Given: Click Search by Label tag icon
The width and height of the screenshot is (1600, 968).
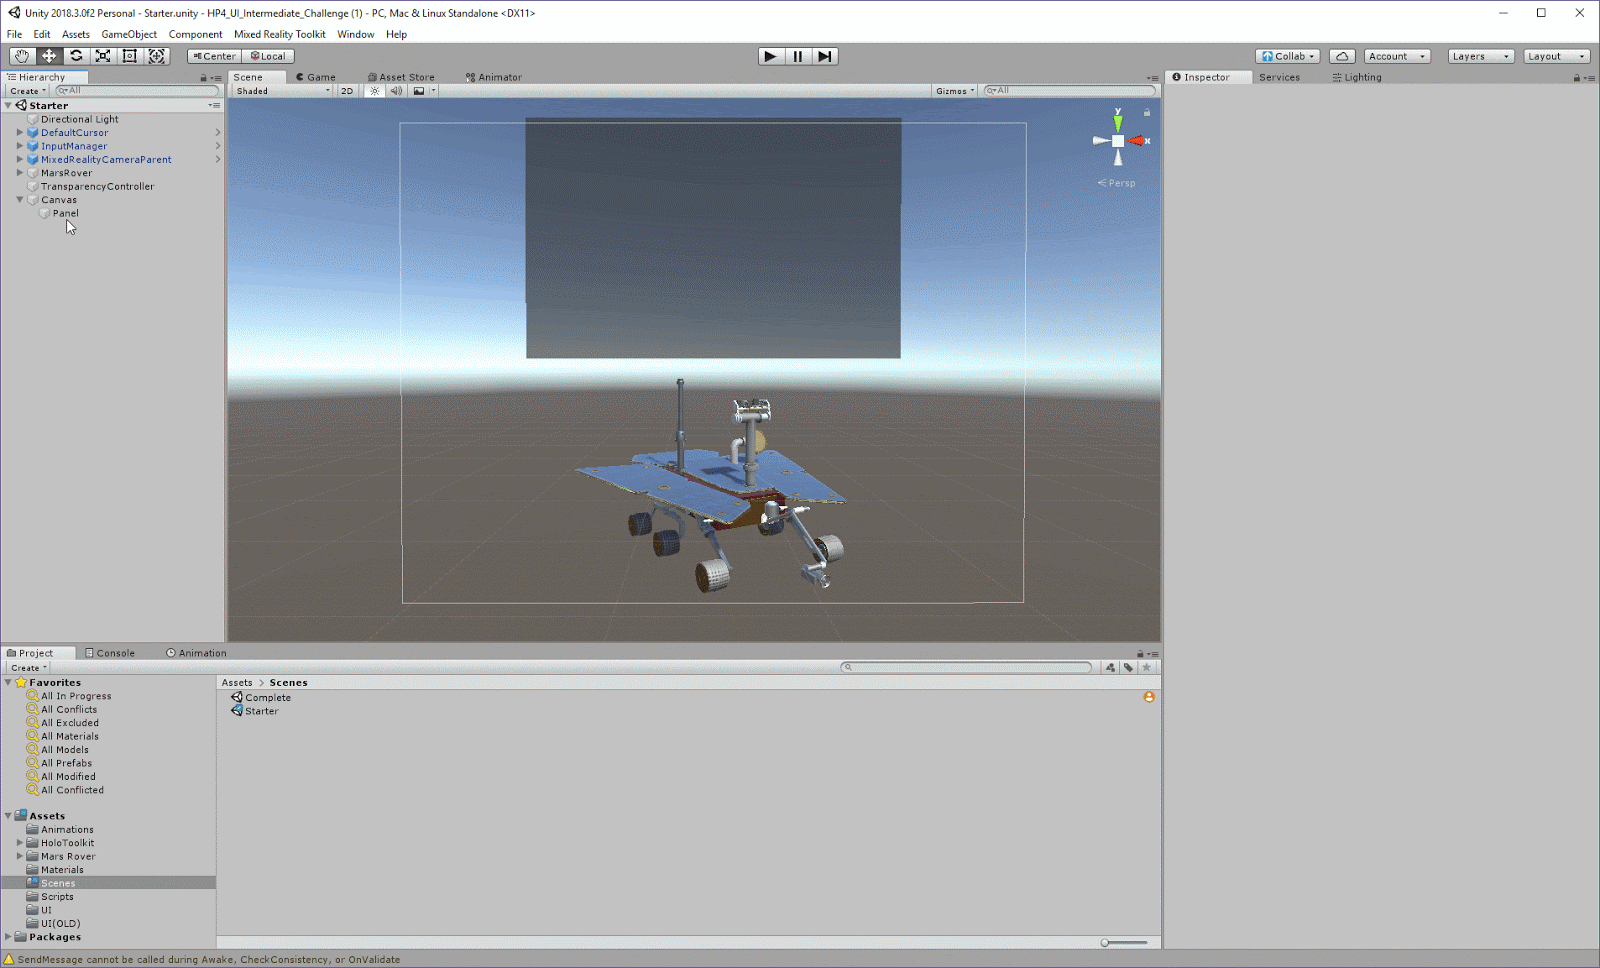Looking at the screenshot, I should (1128, 667).
